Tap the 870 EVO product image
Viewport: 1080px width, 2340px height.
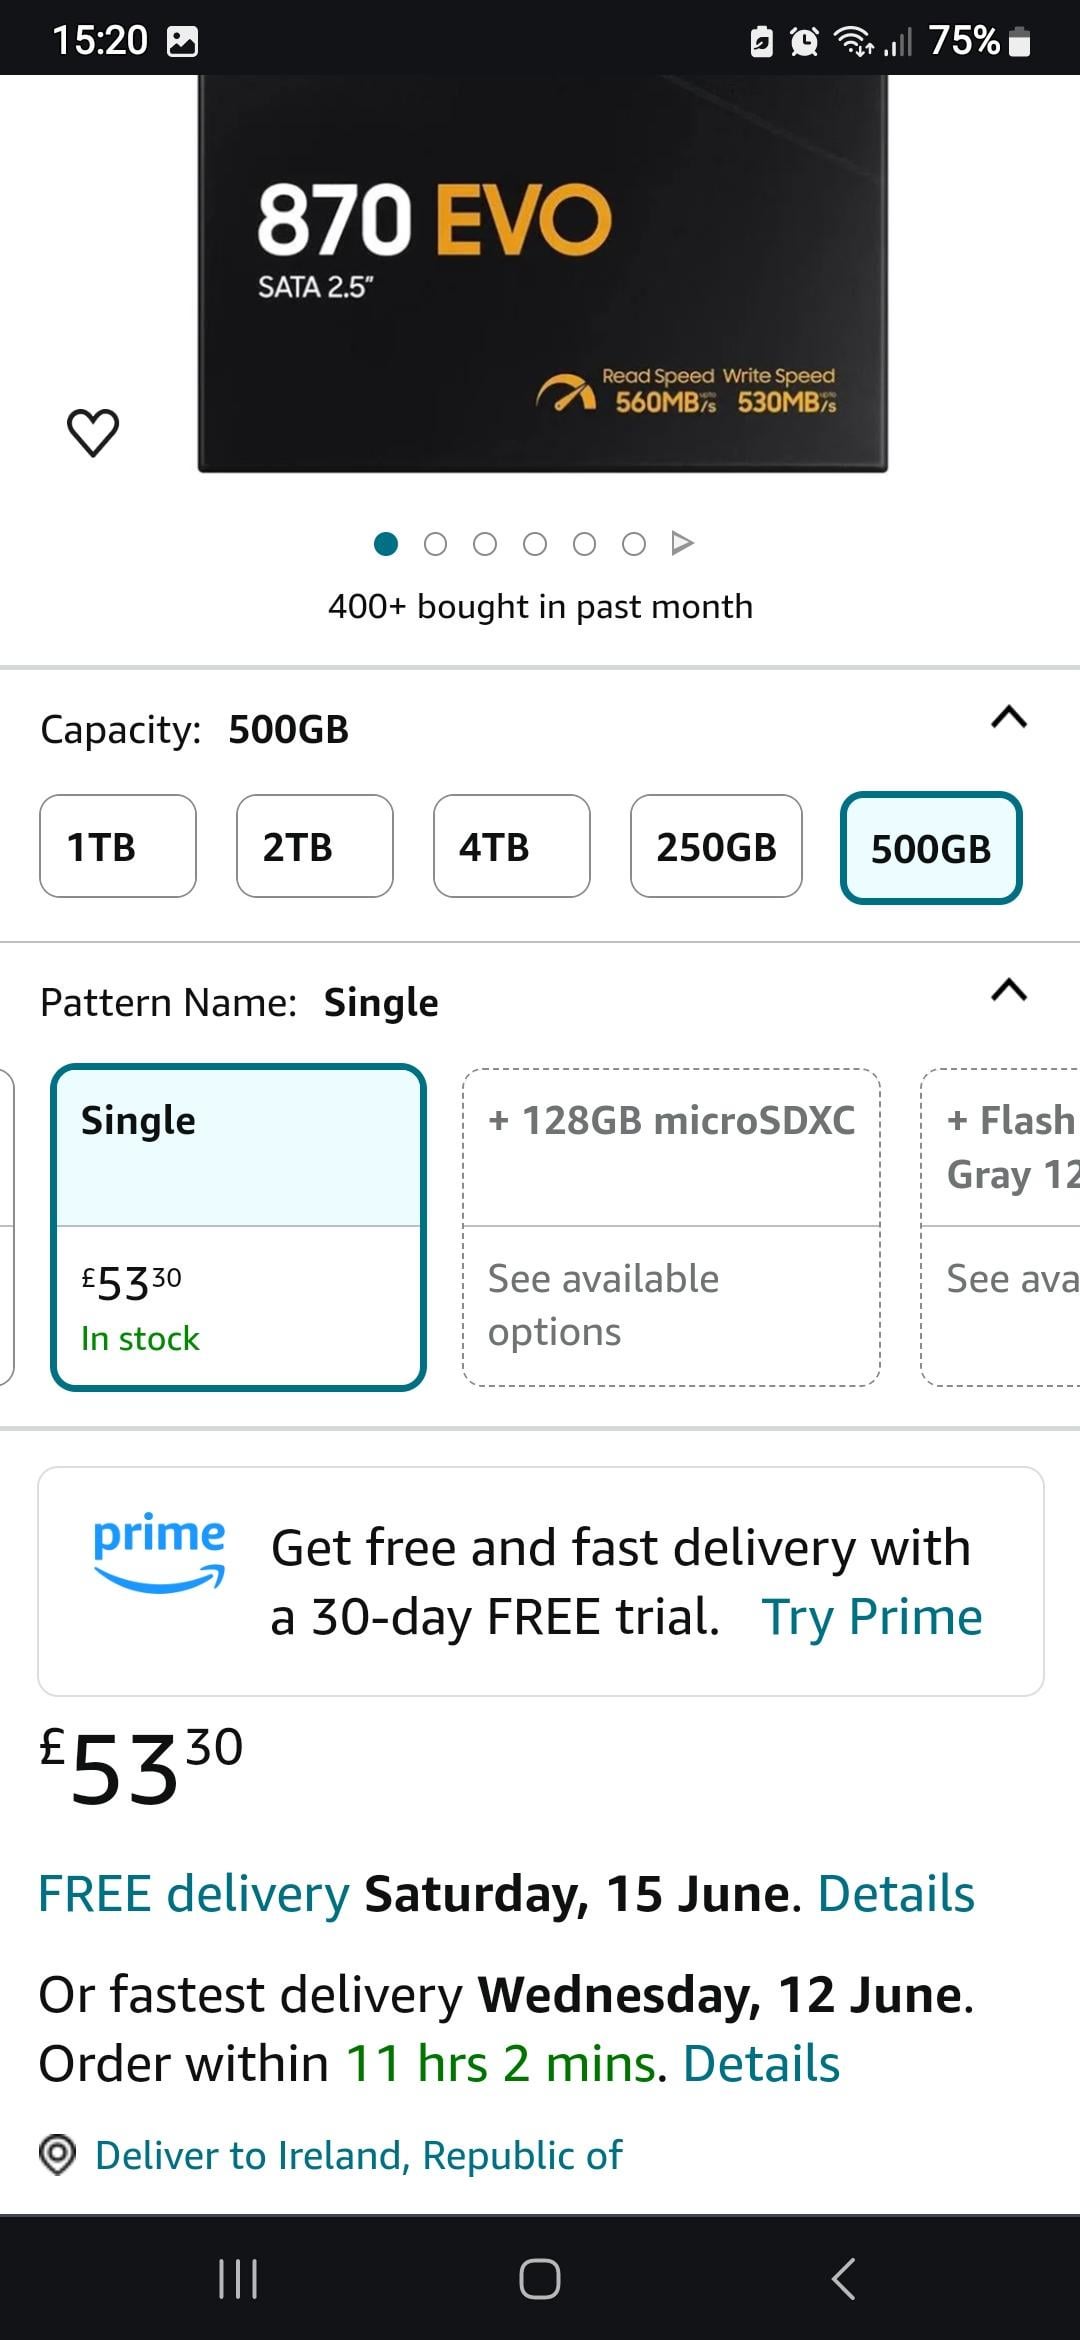542,270
